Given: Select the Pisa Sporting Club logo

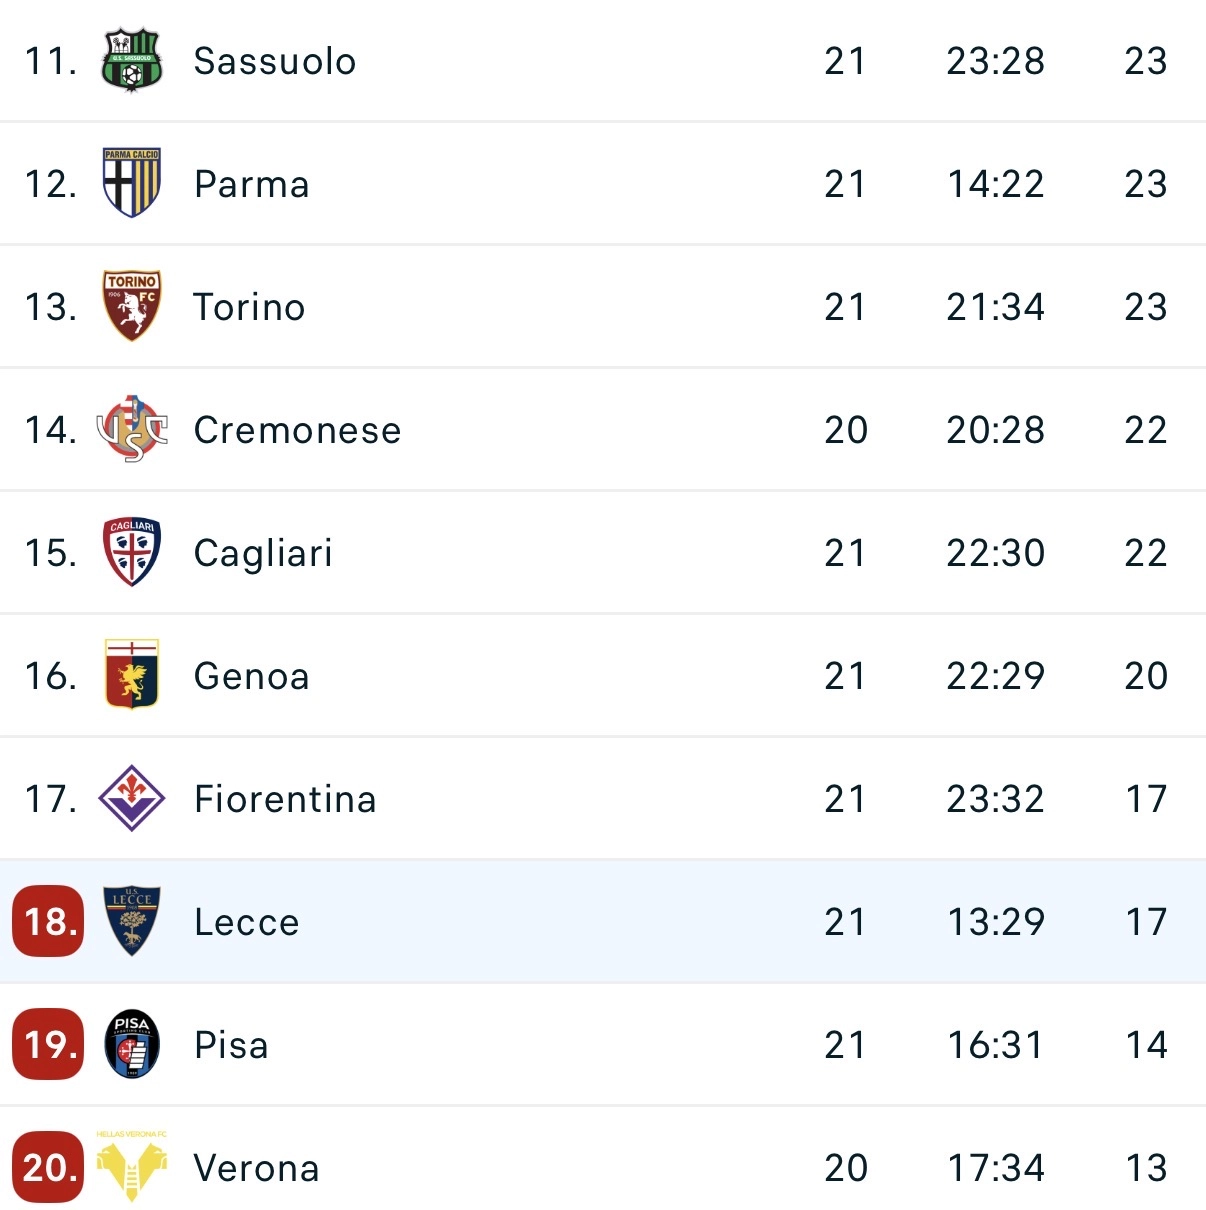Looking at the screenshot, I should pyautogui.click(x=131, y=1044).
